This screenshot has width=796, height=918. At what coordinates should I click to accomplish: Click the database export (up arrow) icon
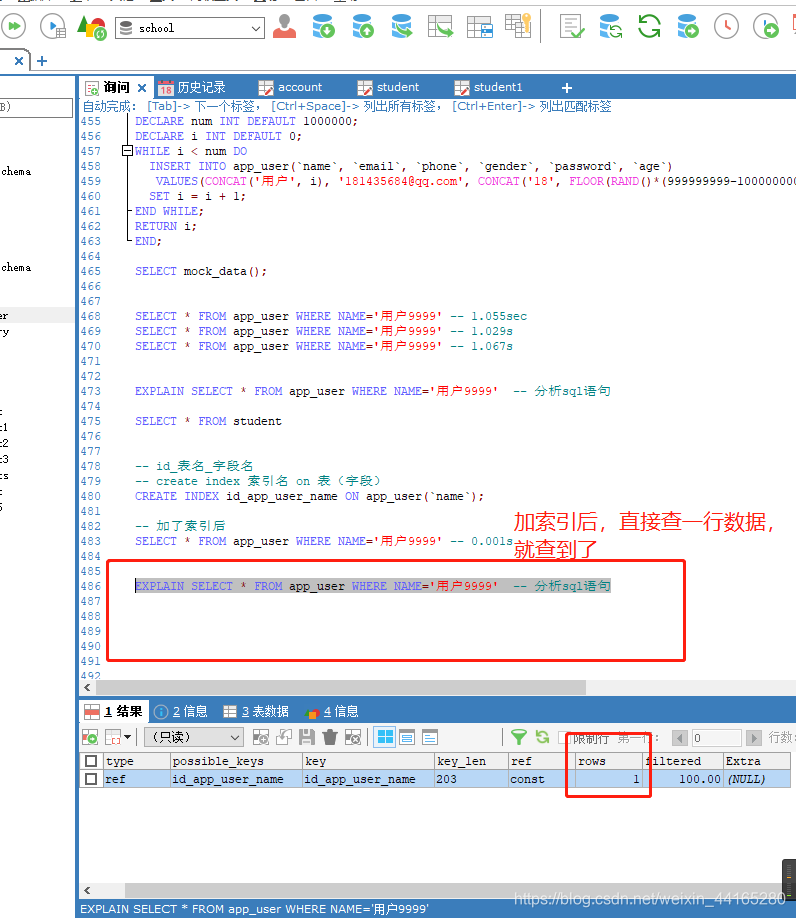tap(363, 26)
